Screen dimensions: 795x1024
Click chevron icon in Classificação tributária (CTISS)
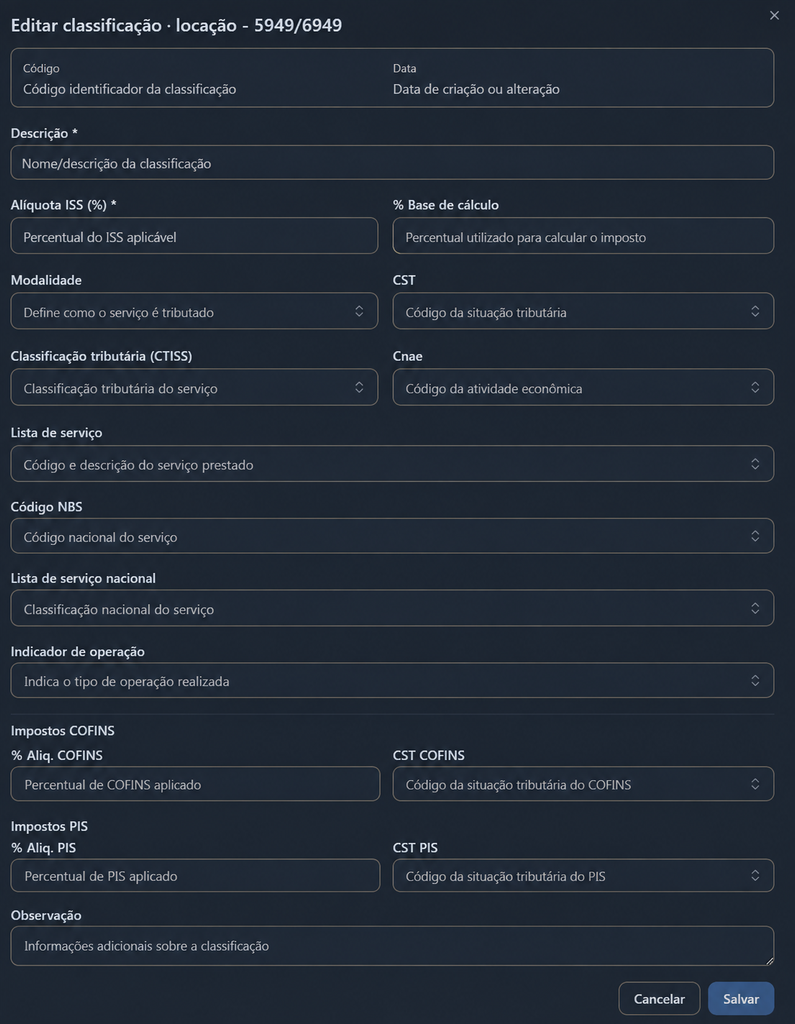[359, 387]
